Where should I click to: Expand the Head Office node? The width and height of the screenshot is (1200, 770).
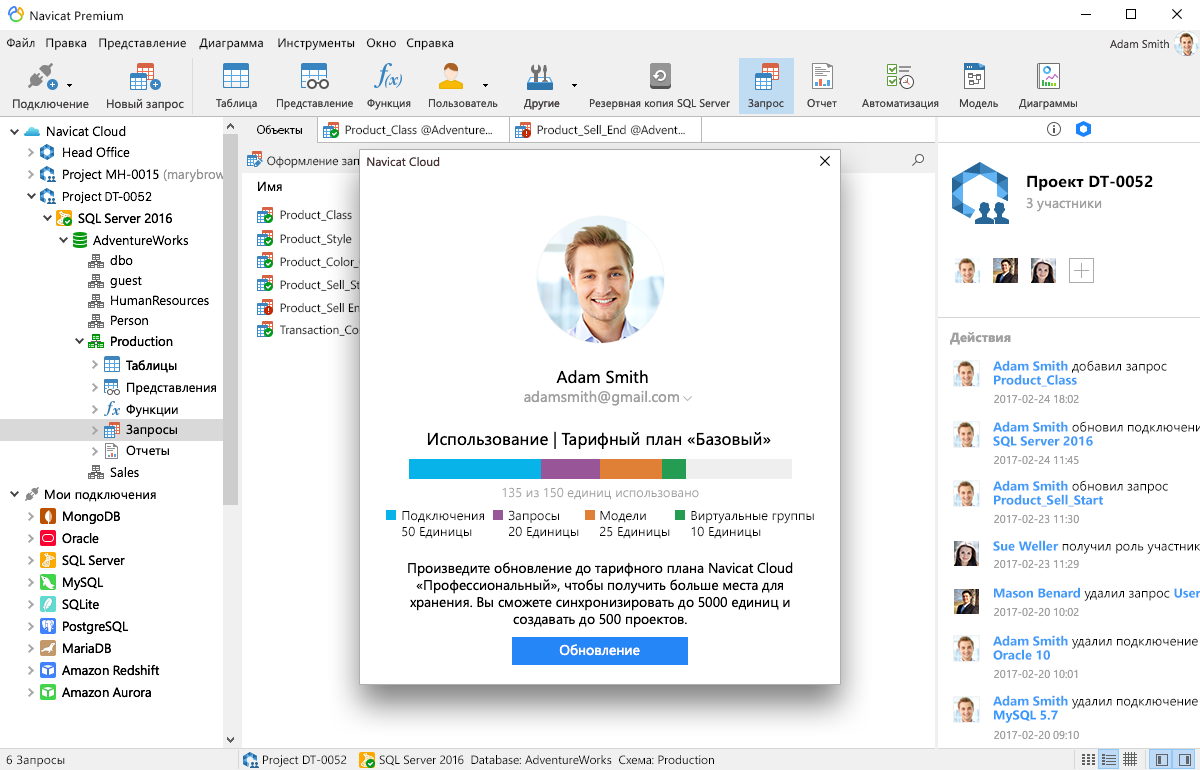[x=30, y=152]
